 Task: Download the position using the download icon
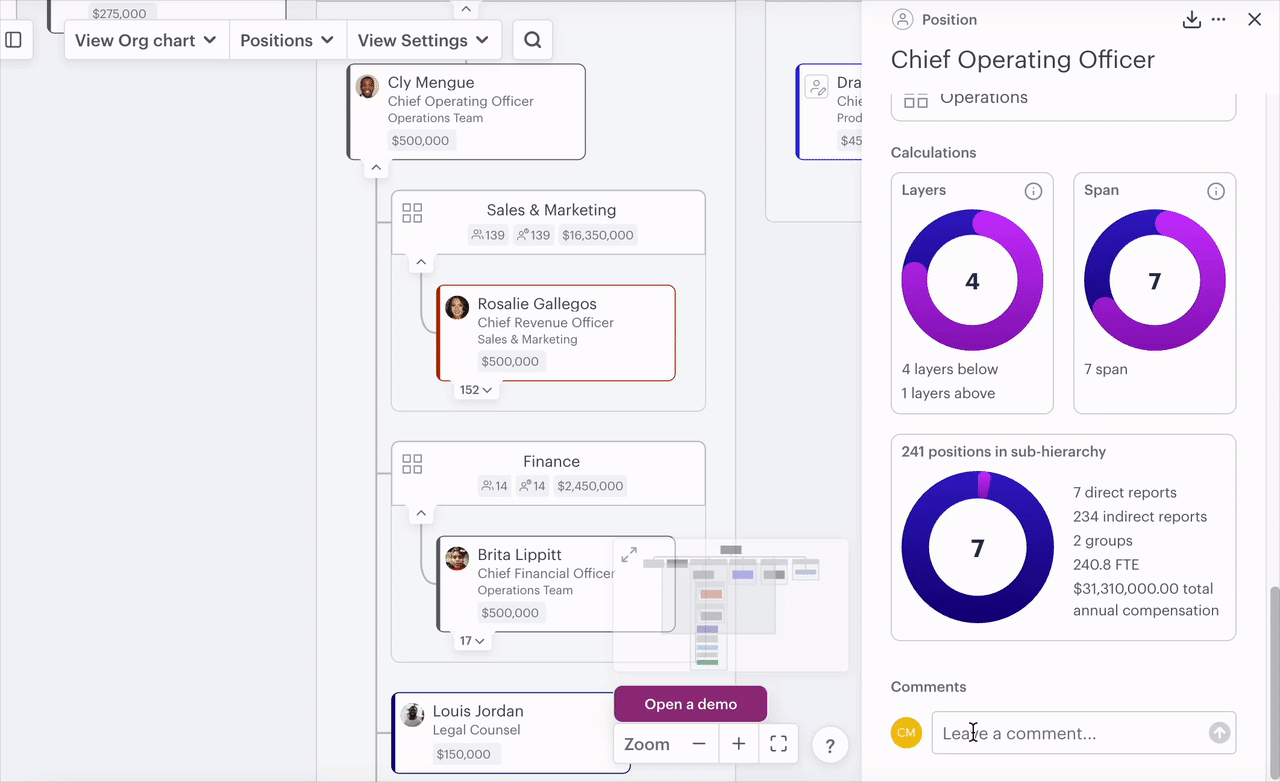(1191, 20)
